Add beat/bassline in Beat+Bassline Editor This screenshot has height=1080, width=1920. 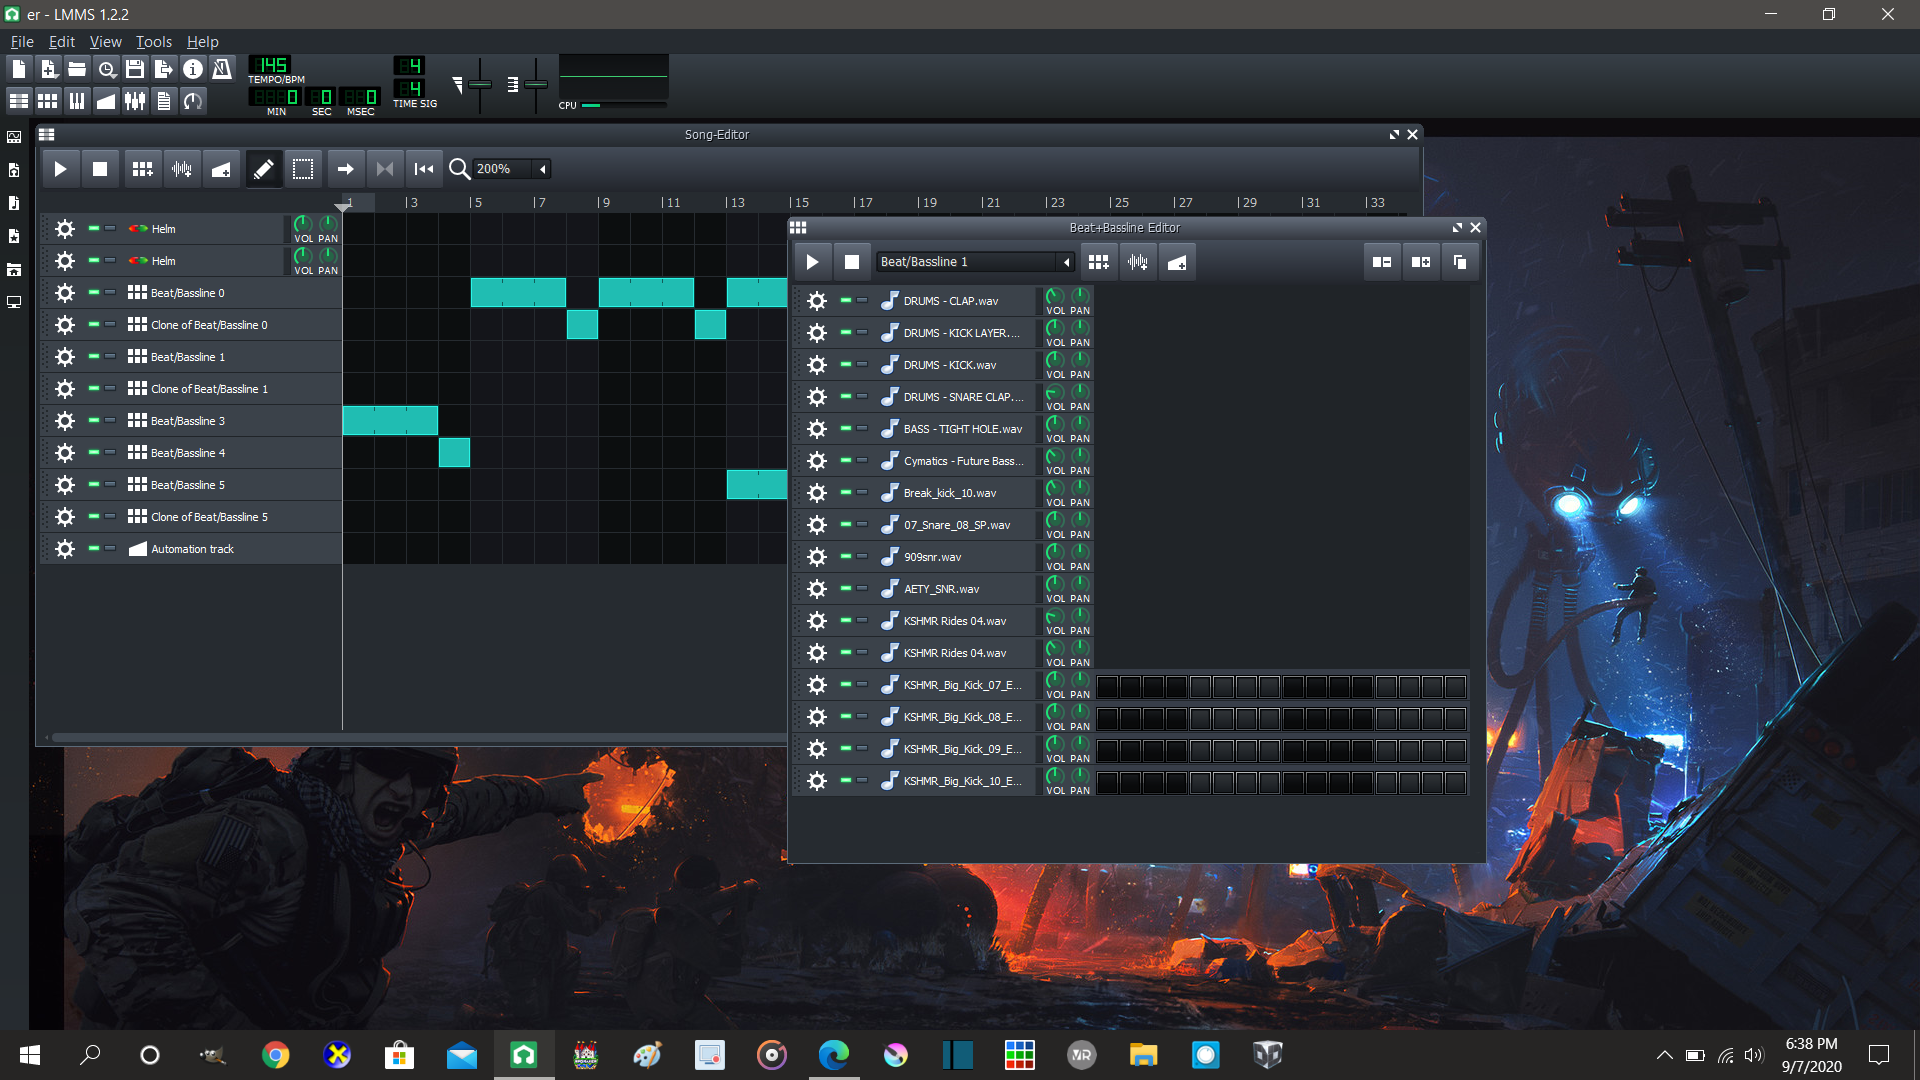pyautogui.click(x=1099, y=262)
